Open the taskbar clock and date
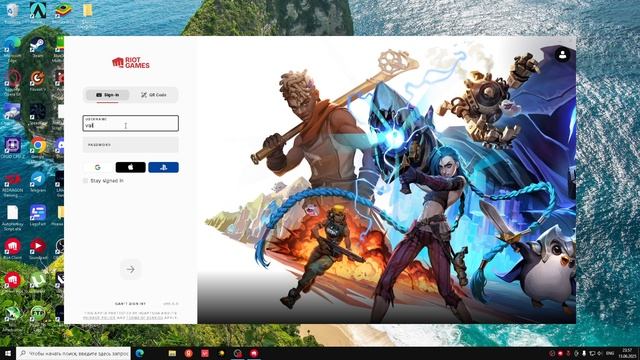 pos(627,353)
